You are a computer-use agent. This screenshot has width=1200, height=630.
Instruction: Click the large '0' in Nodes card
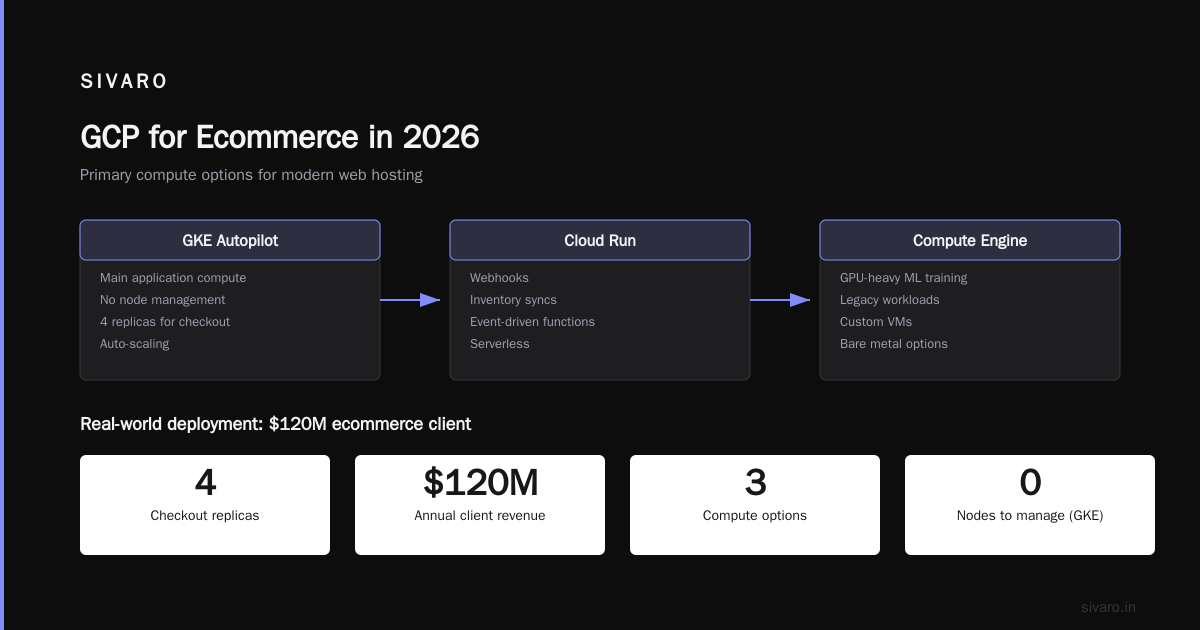coord(1030,483)
